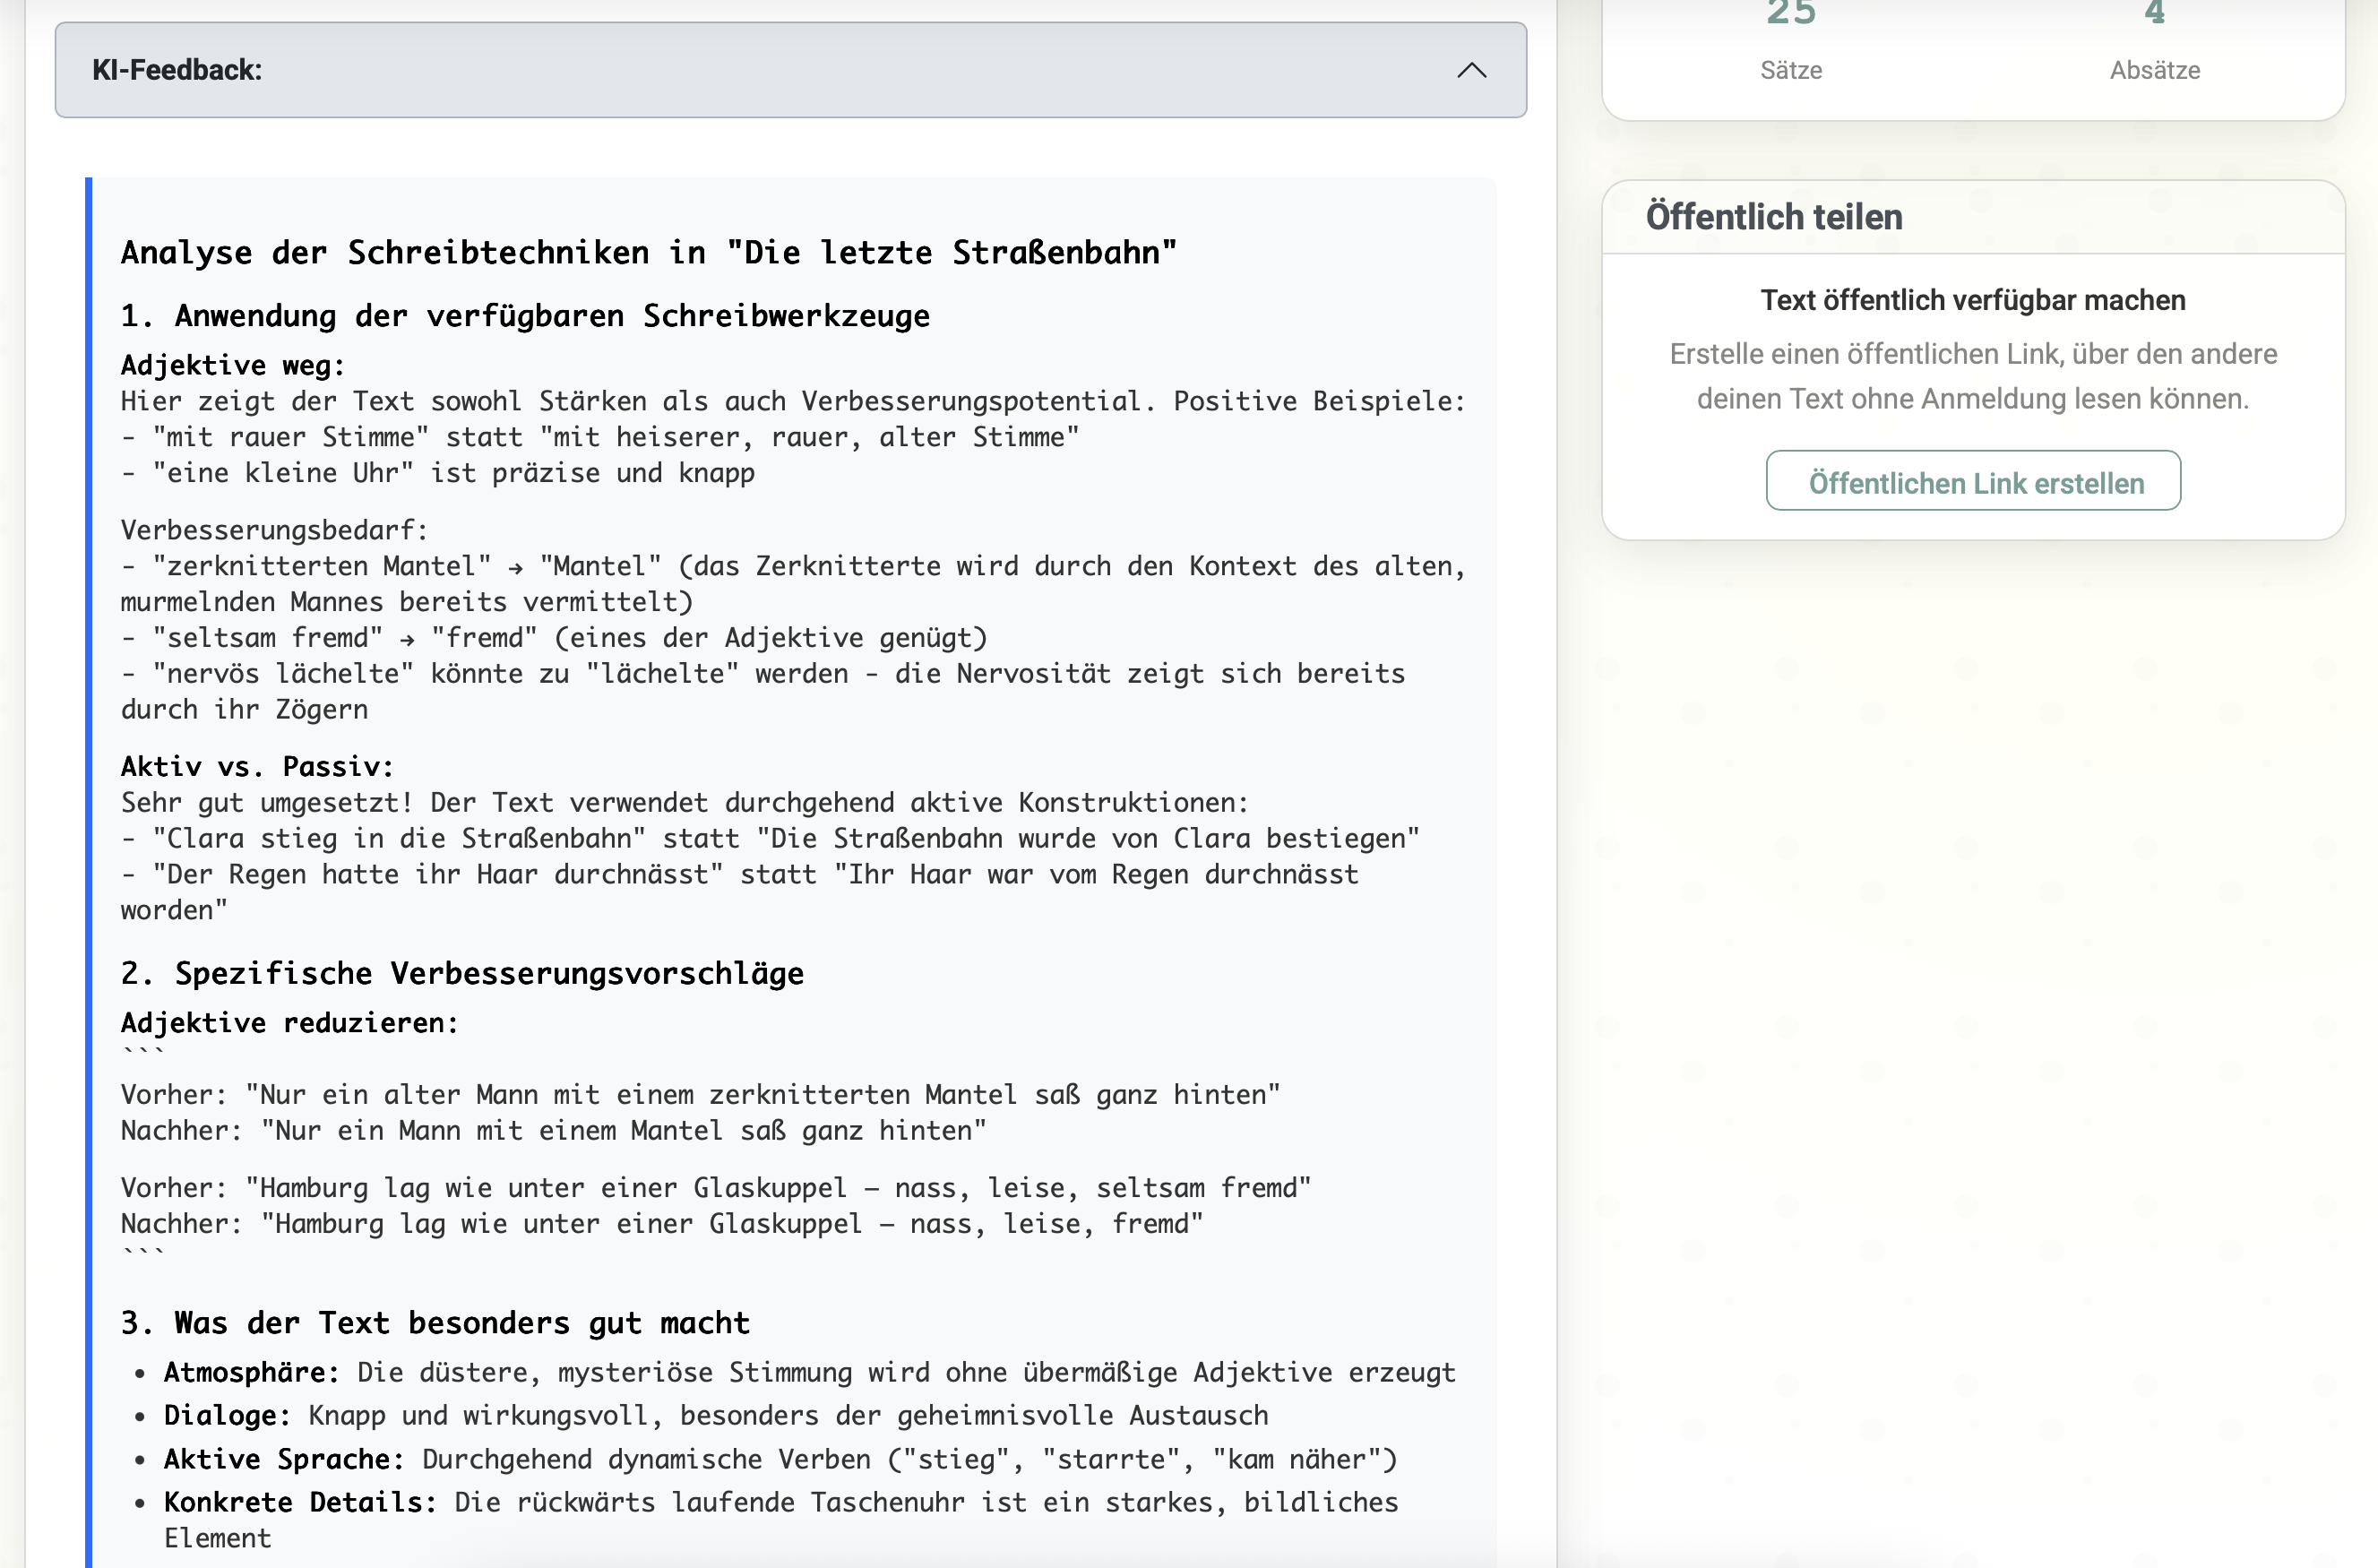Click the Konkrete Details: bullet point

[x=781, y=1520]
